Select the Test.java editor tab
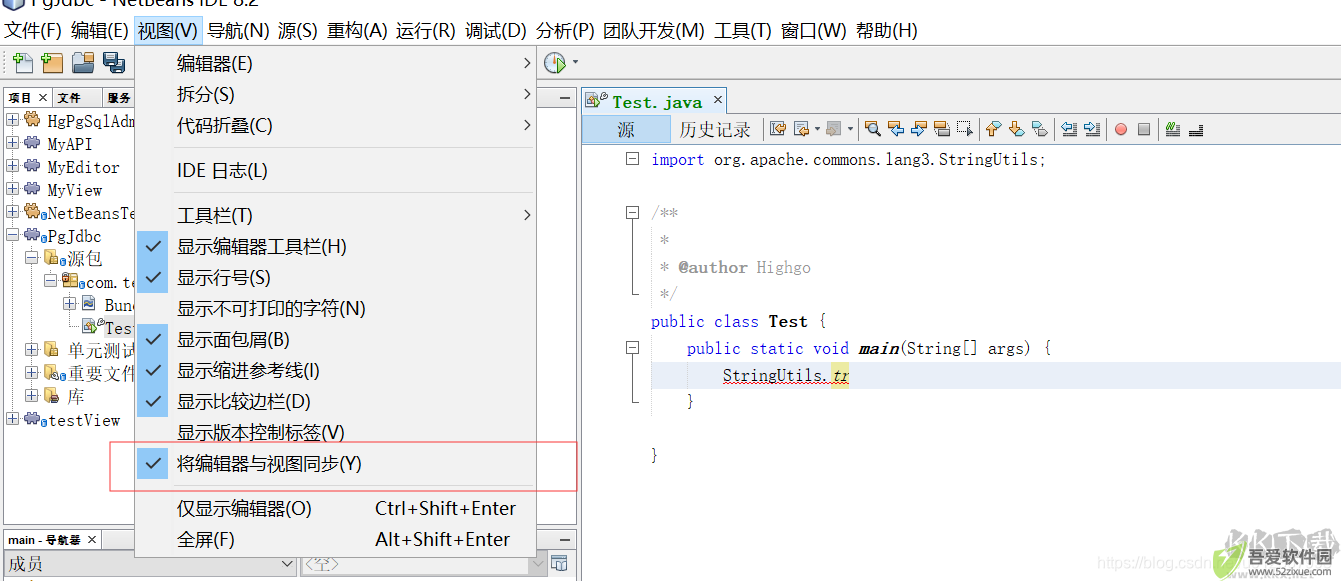The image size is (1341, 581). pos(657,101)
